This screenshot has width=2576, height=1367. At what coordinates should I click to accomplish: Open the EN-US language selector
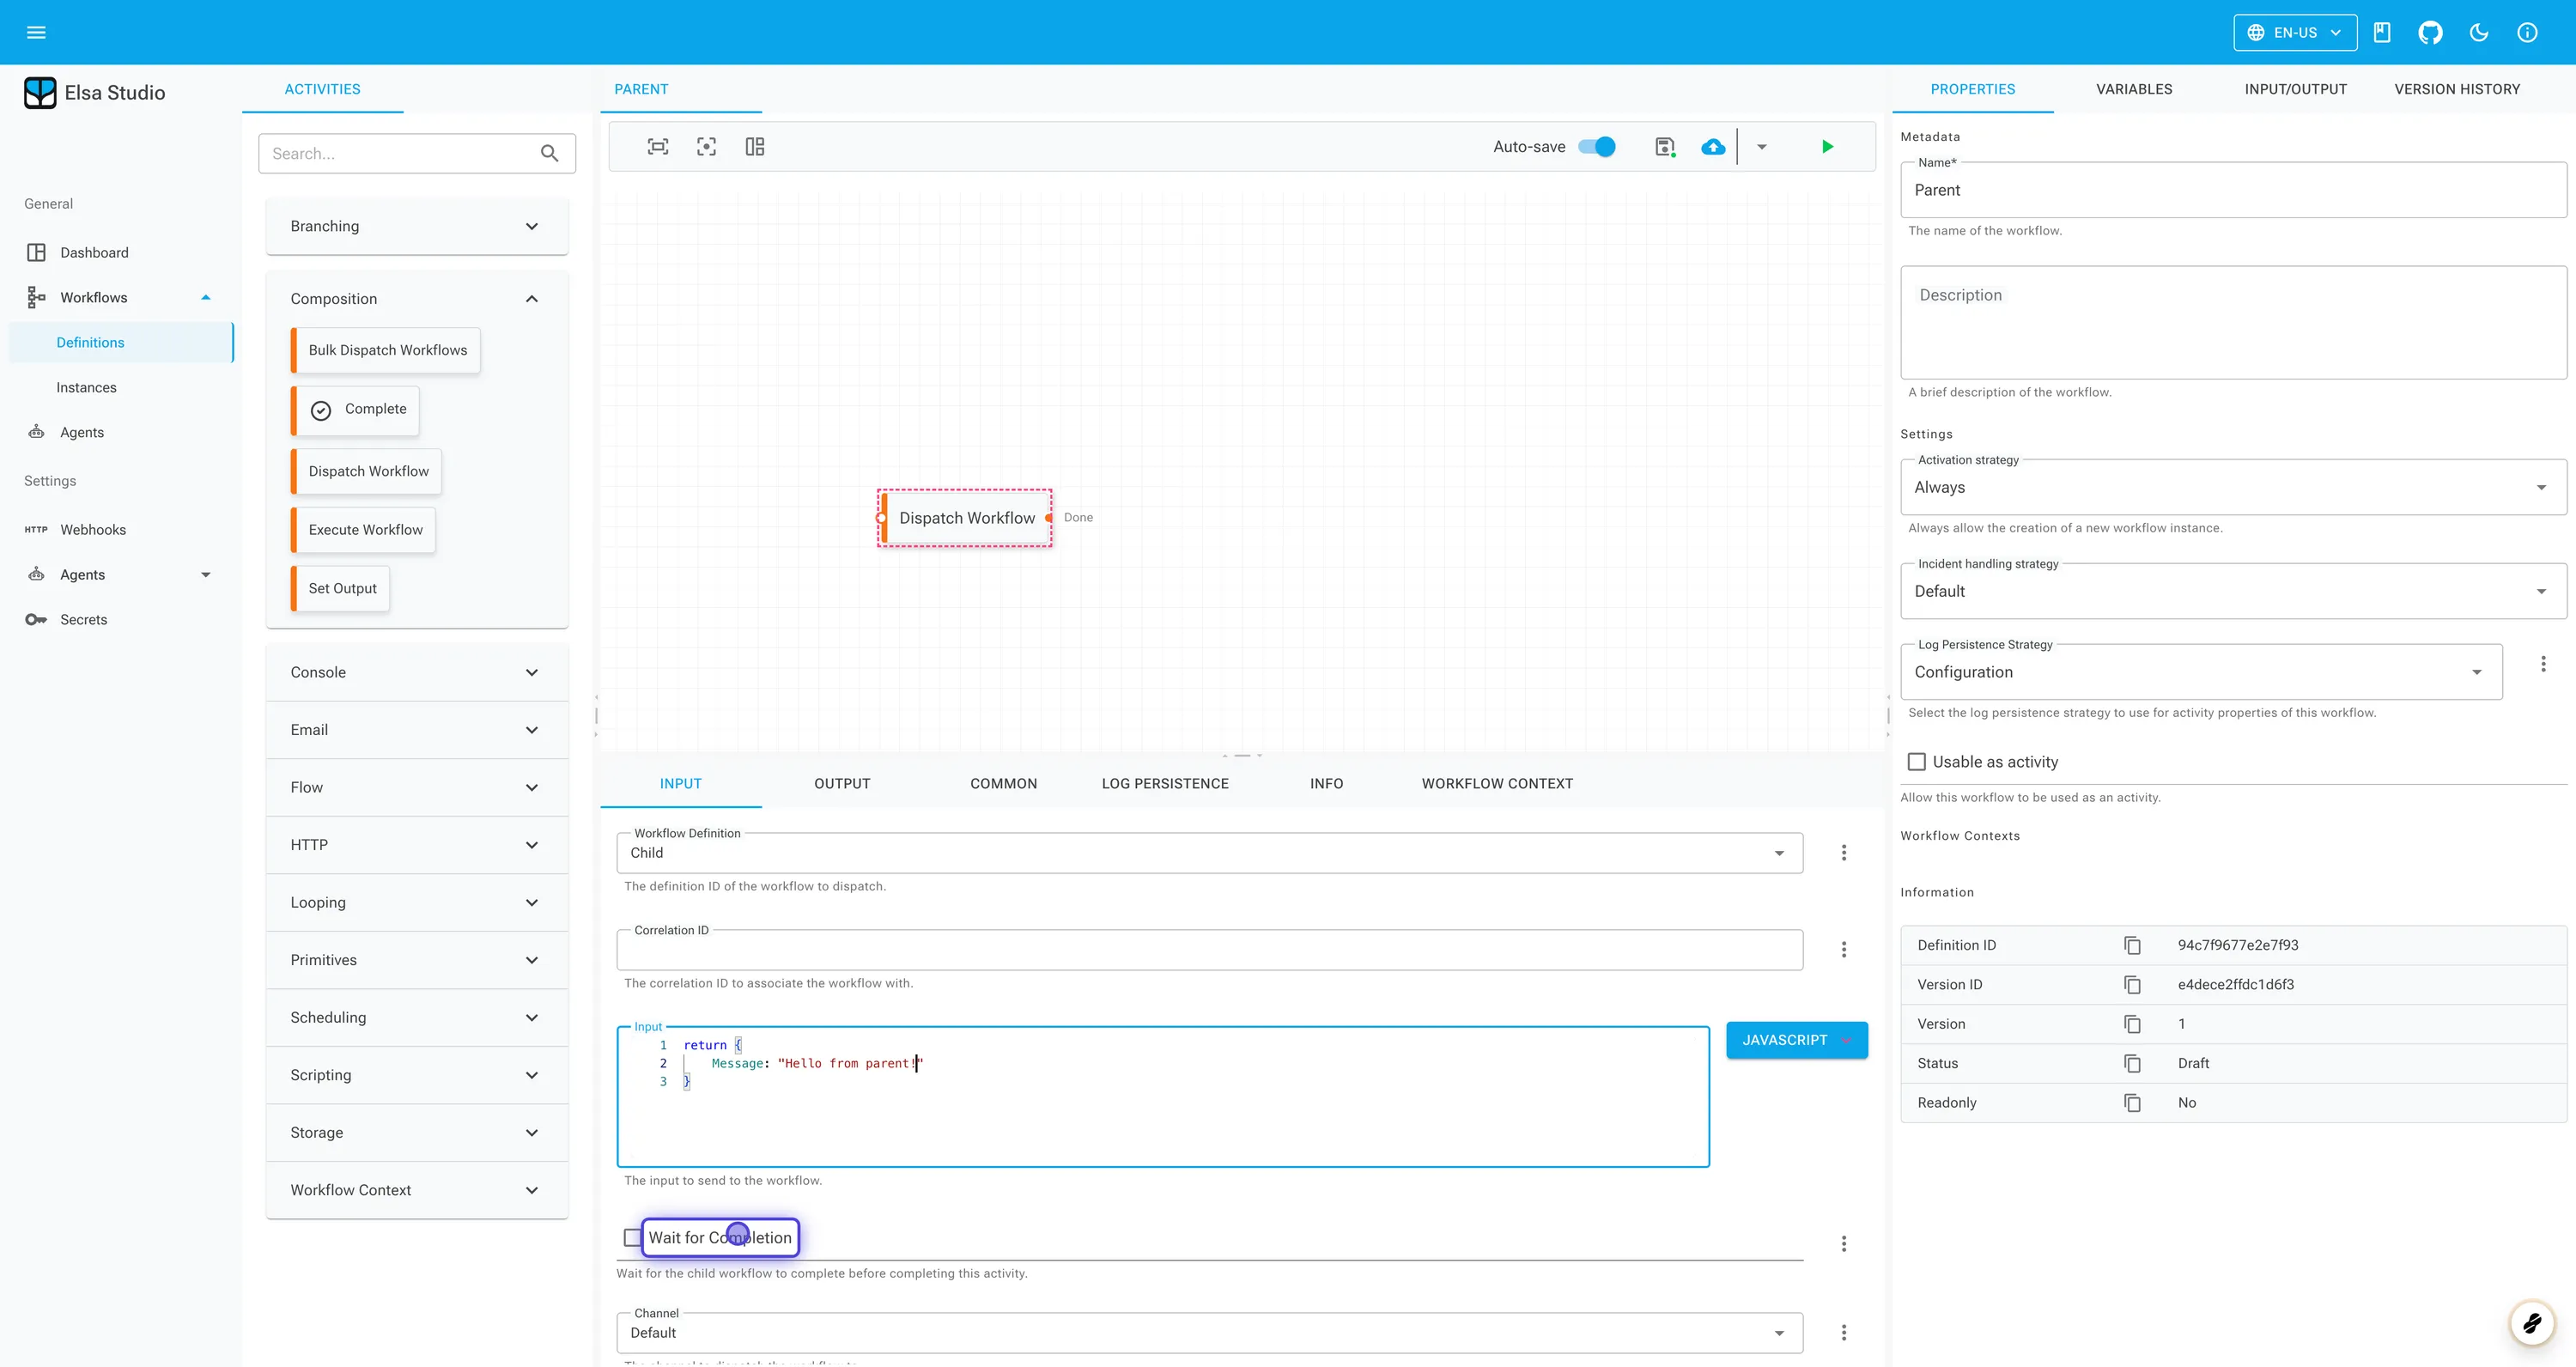pos(2295,32)
